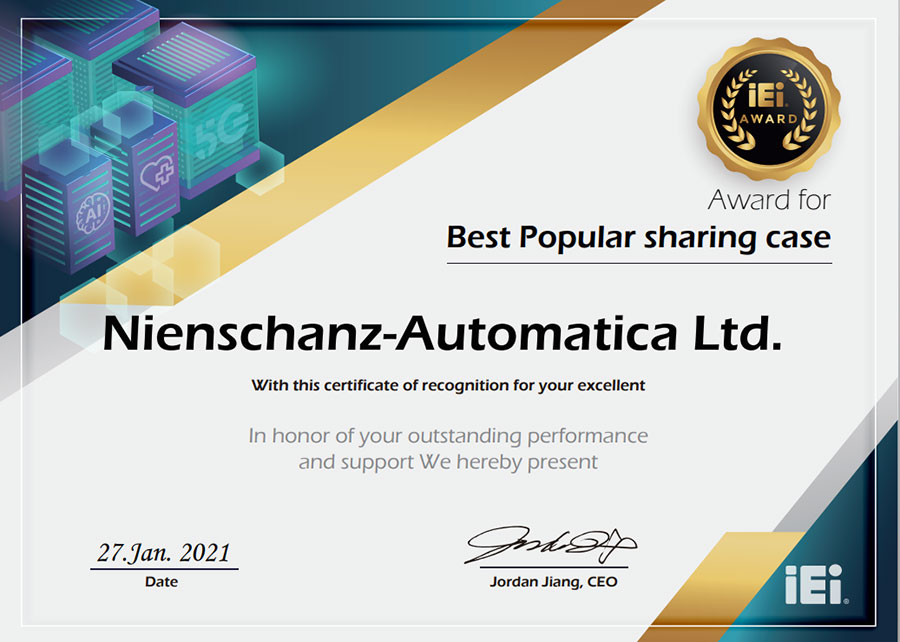Click "In honor of your outstanding performance"
This screenshot has height=642, width=900.
(448, 436)
